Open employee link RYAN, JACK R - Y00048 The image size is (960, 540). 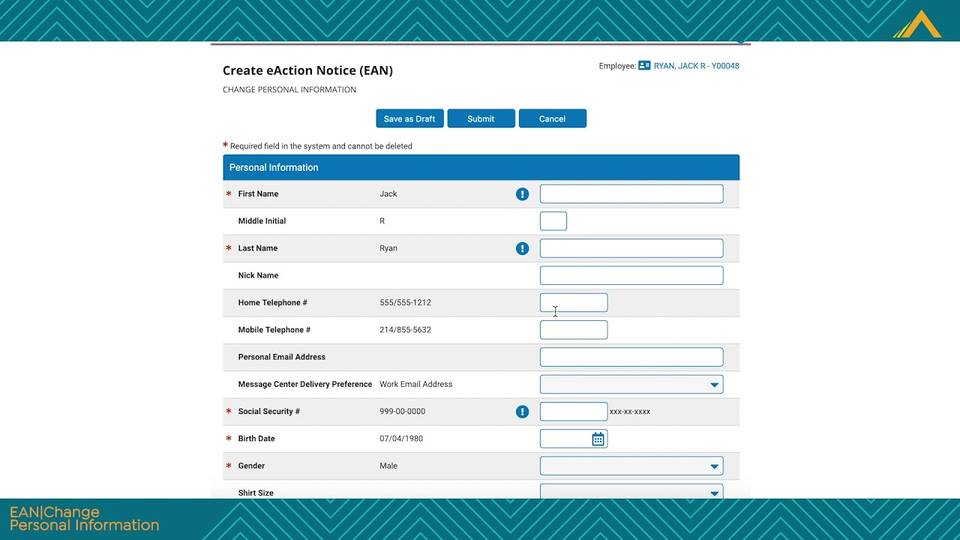pyautogui.click(x=696, y=66)
